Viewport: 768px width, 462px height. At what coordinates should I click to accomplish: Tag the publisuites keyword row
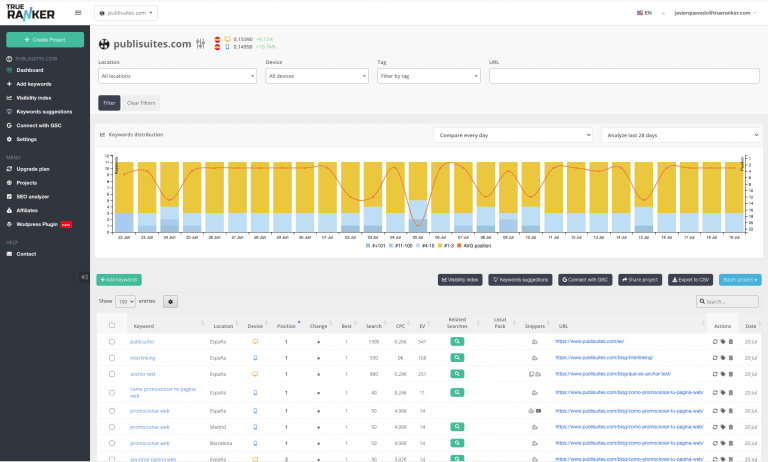(722, 342)
